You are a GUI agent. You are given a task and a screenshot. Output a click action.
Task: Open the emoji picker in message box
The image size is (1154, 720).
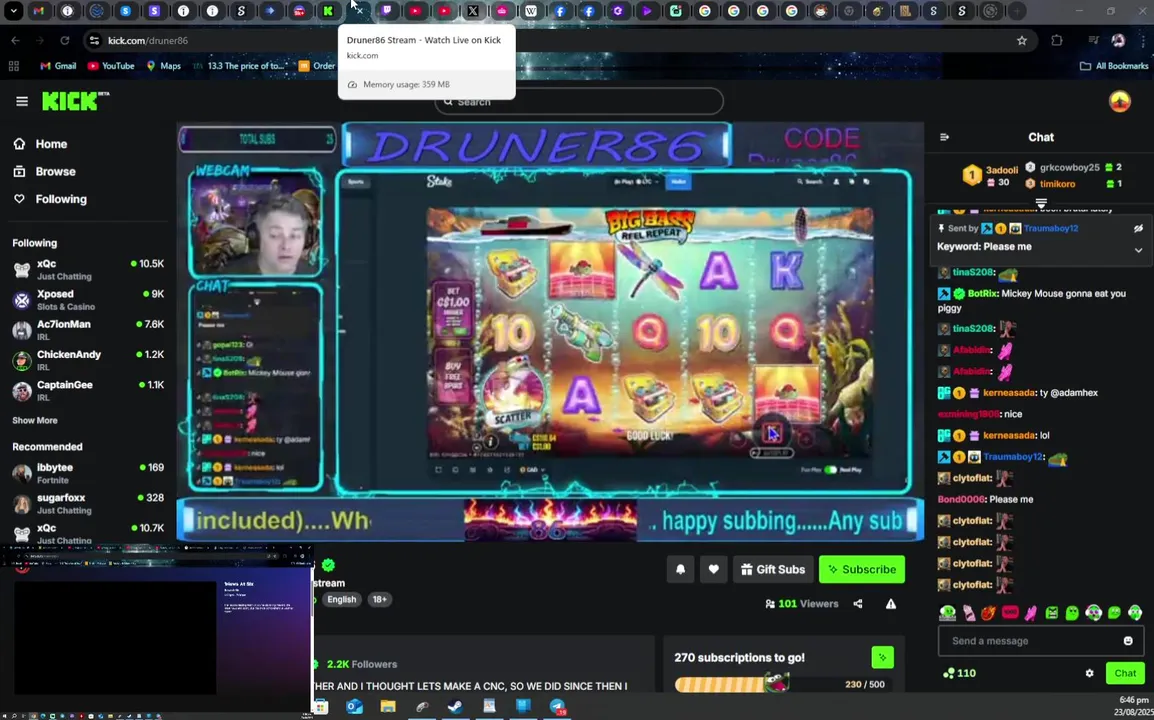point(1128,640)
